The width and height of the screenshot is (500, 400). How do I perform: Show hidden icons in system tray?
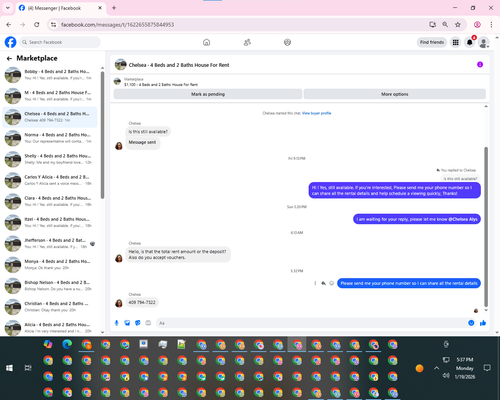pyautogui.click(x=436, y=368)
